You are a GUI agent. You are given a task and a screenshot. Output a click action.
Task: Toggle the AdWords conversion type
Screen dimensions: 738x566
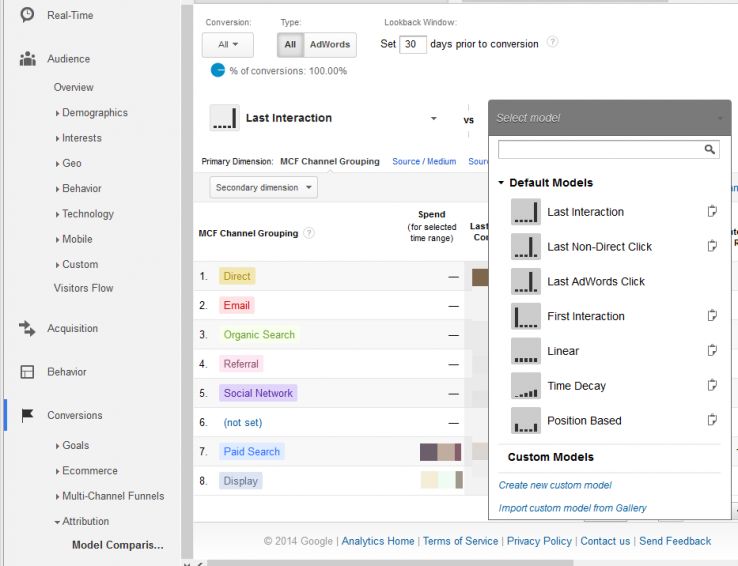coord(329,45)
